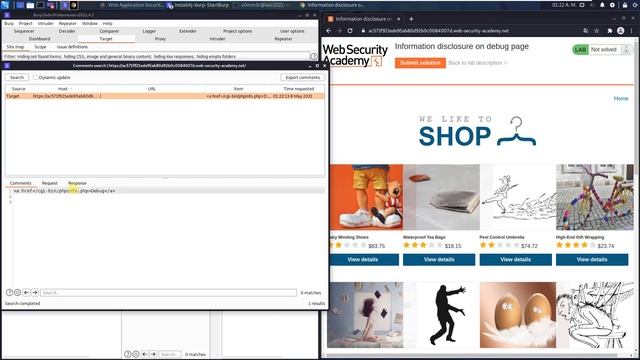Click the Burp Suite taskbar launcher icon
The width and height of the screenshot is (640, 360).
(x=64, y=5)
